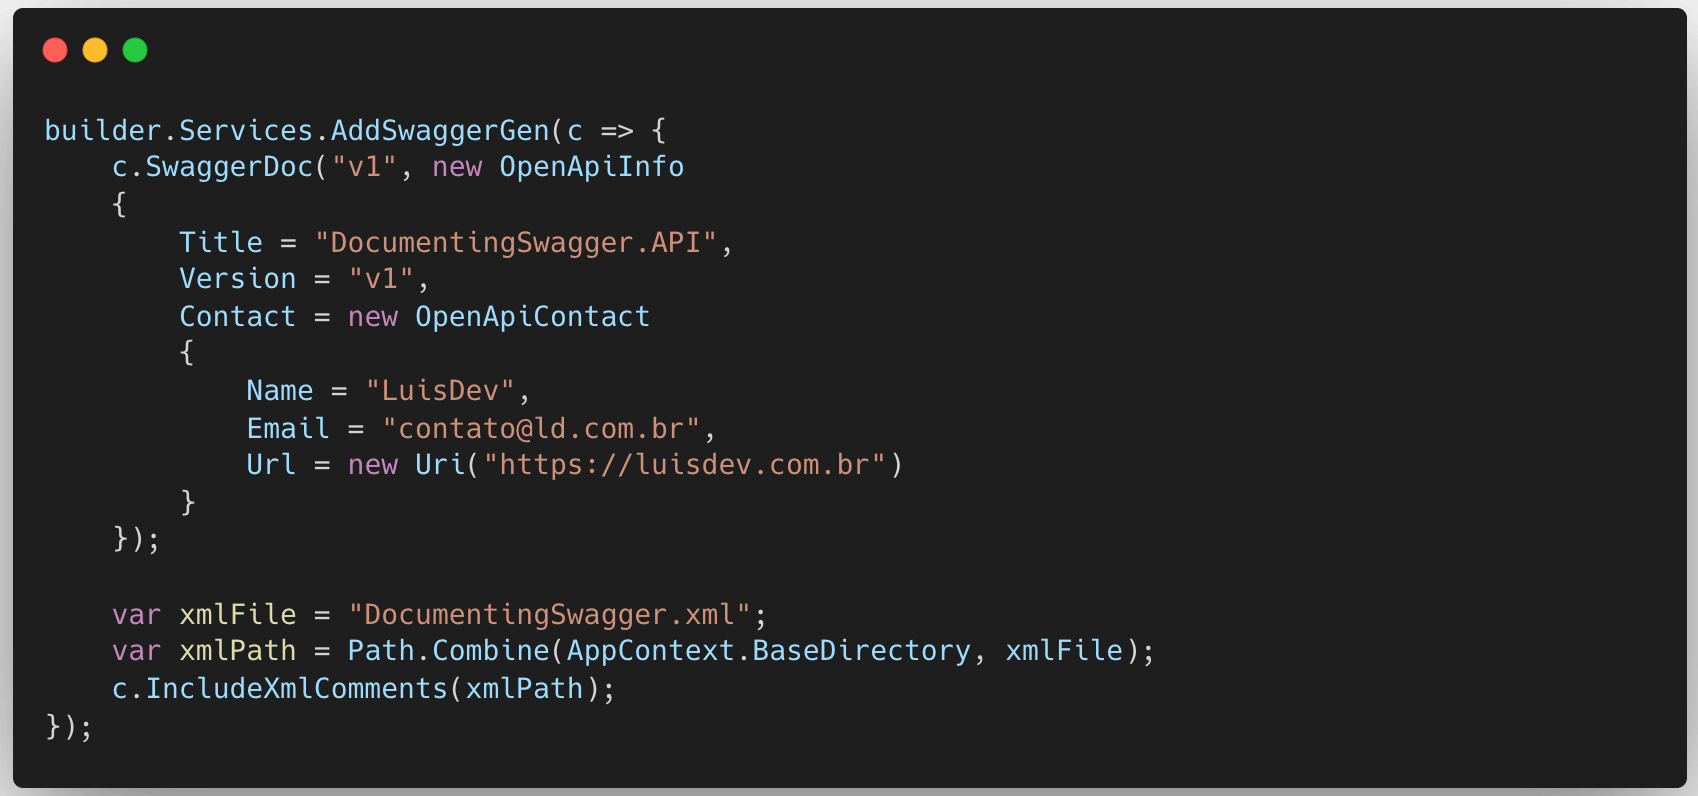Click AppContext.BaseDirectory in the code
The height and width of the screenshot is (796, 1698).
(x=768, y=651)
